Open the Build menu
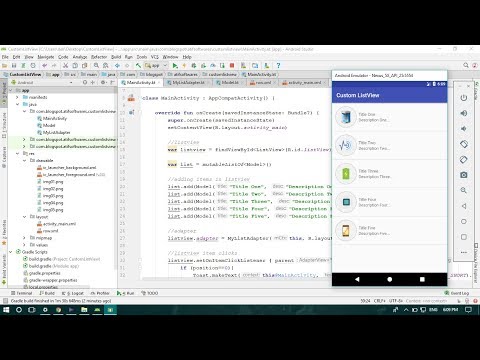The height and width of the screenshot is (360, 480). coord(116,57)
